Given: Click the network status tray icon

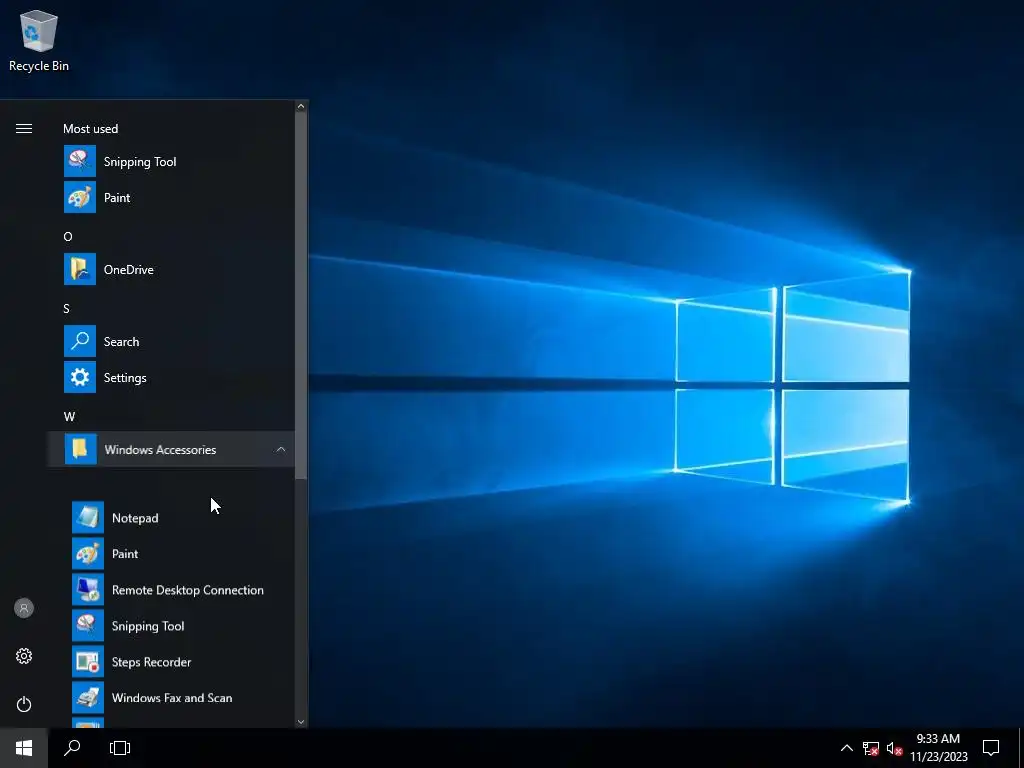Looking at the screenshot, I should click(x=870, y=748).
